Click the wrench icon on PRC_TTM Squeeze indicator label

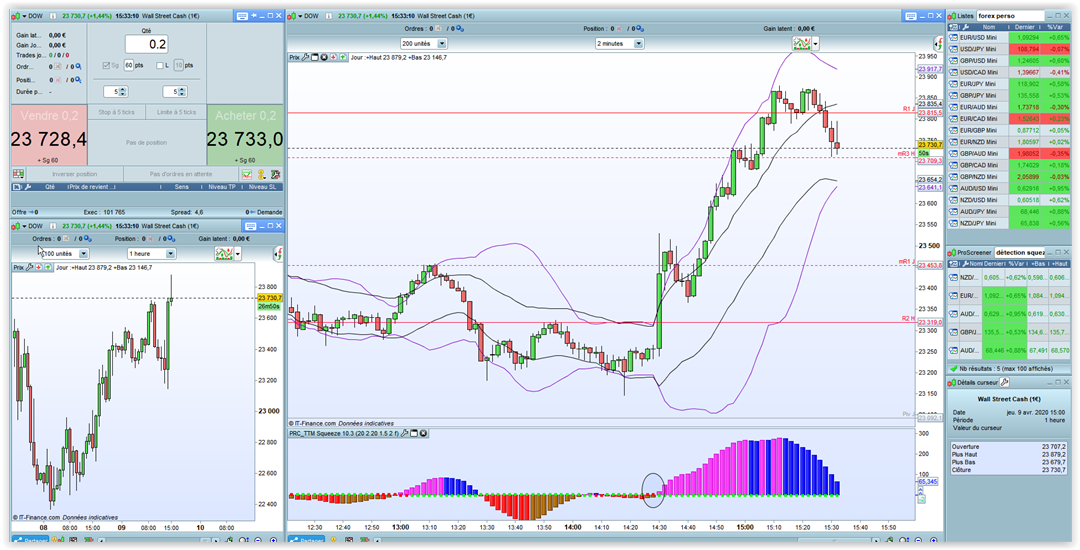coord(404,433)
